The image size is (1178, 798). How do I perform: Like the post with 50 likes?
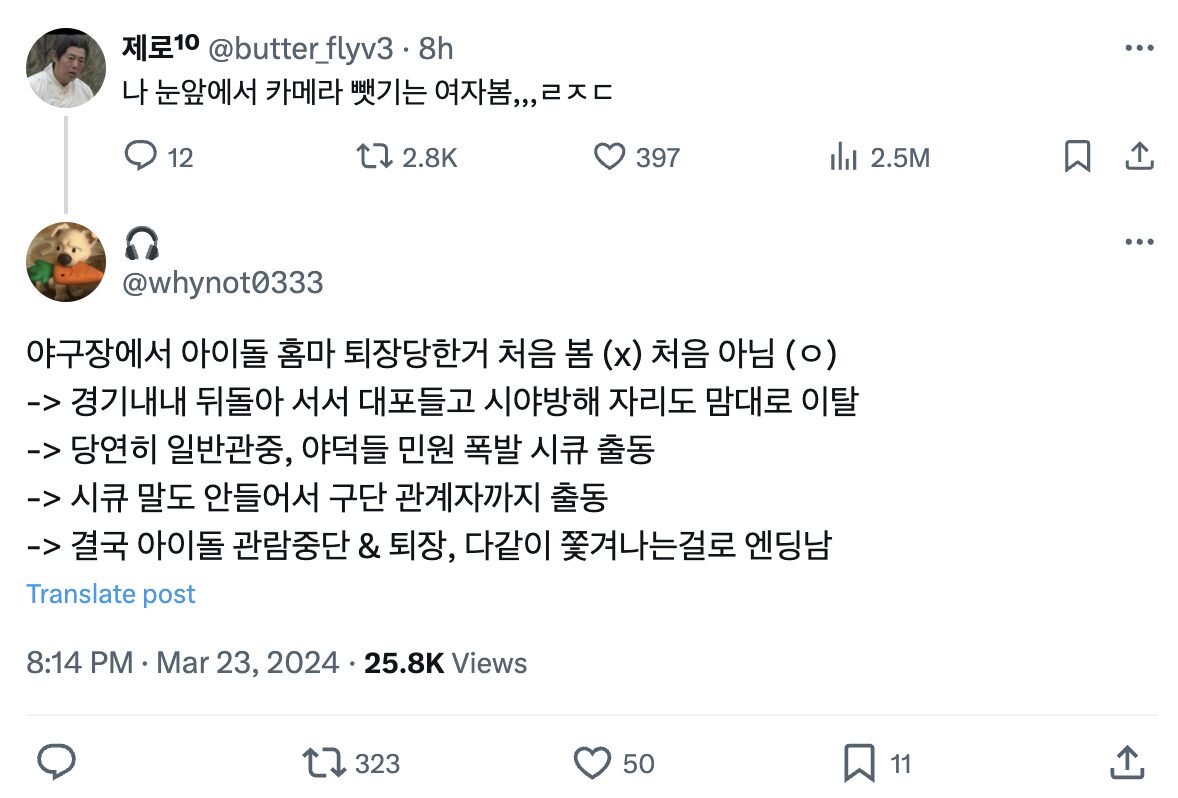tap(594, 763)
